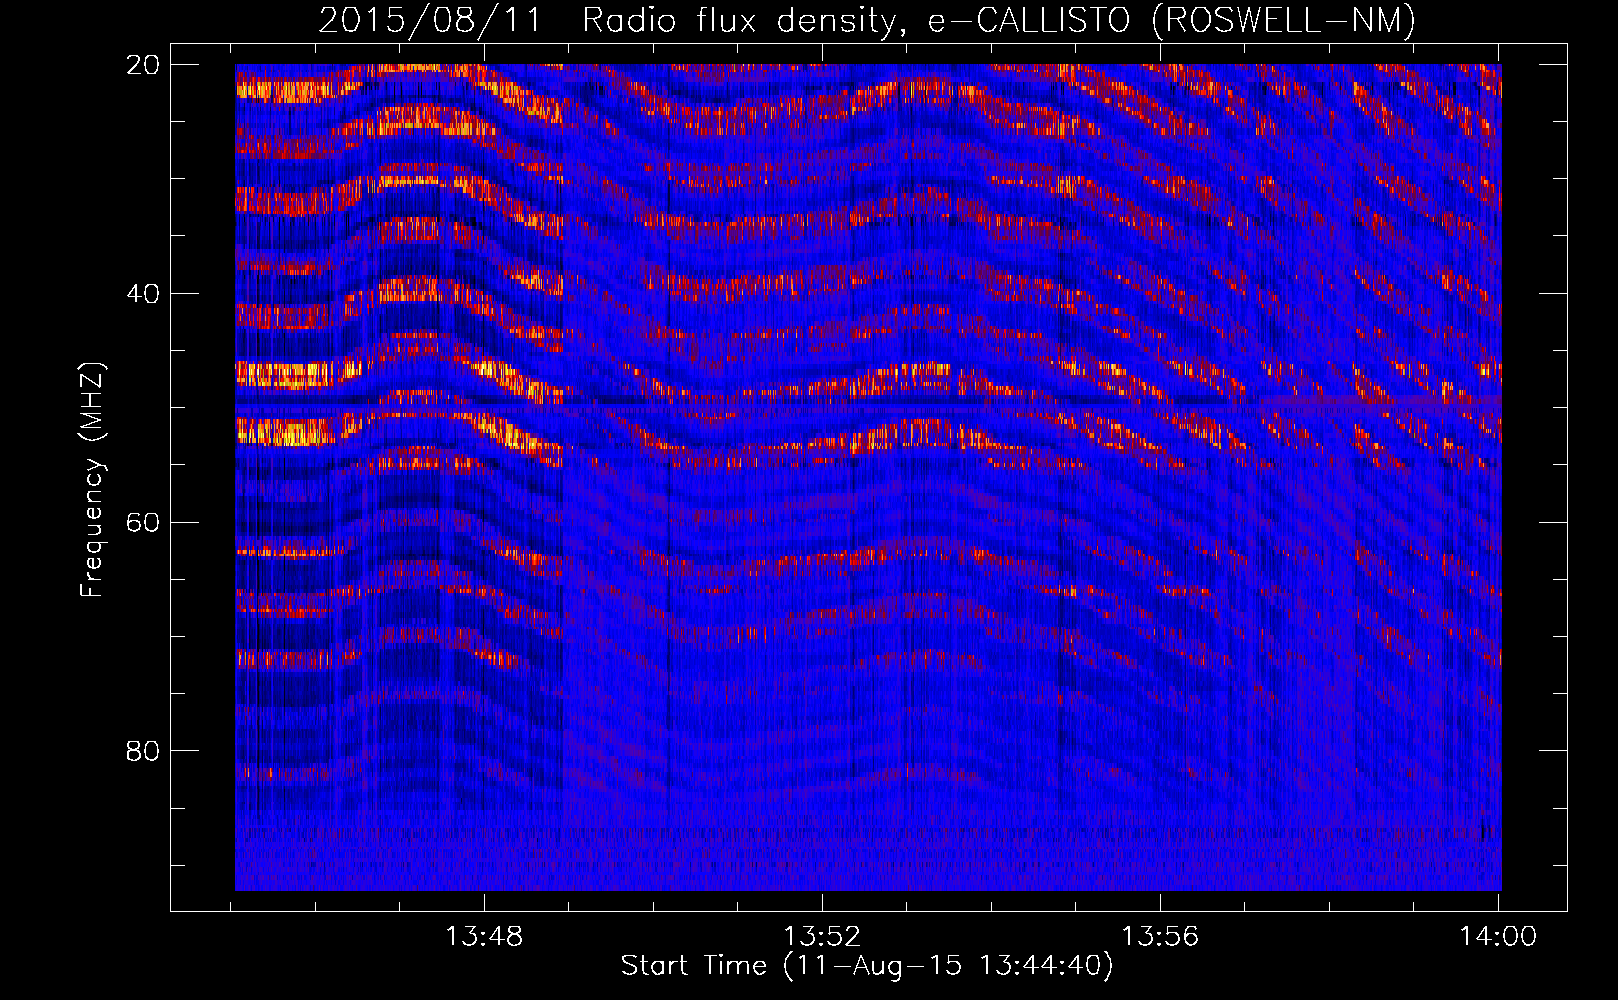Click the 80 frequency tick label
This screenshot has height=1000, width=1618.
pyautogui.click(x=143, y=751)
